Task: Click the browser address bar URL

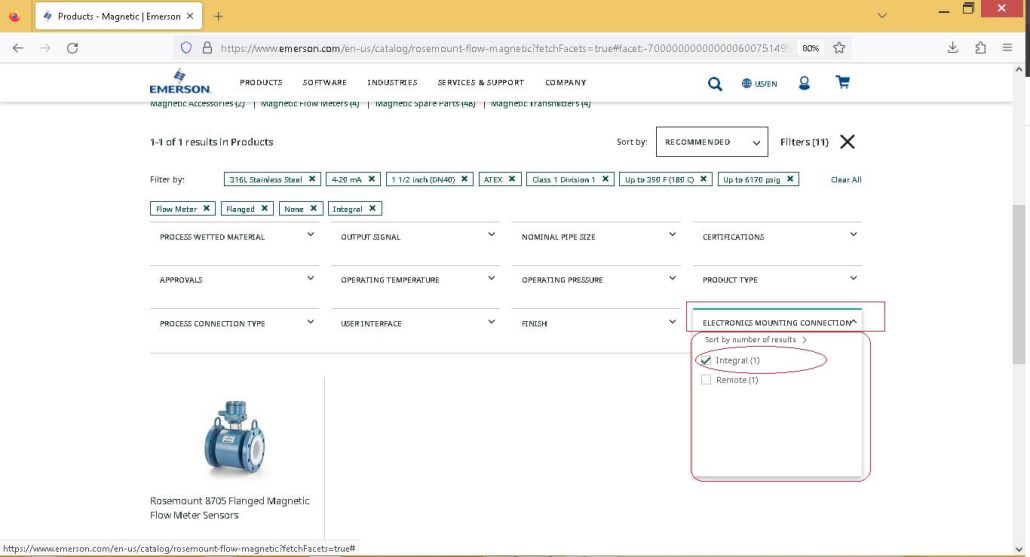Action: click(x=503, y=48)
